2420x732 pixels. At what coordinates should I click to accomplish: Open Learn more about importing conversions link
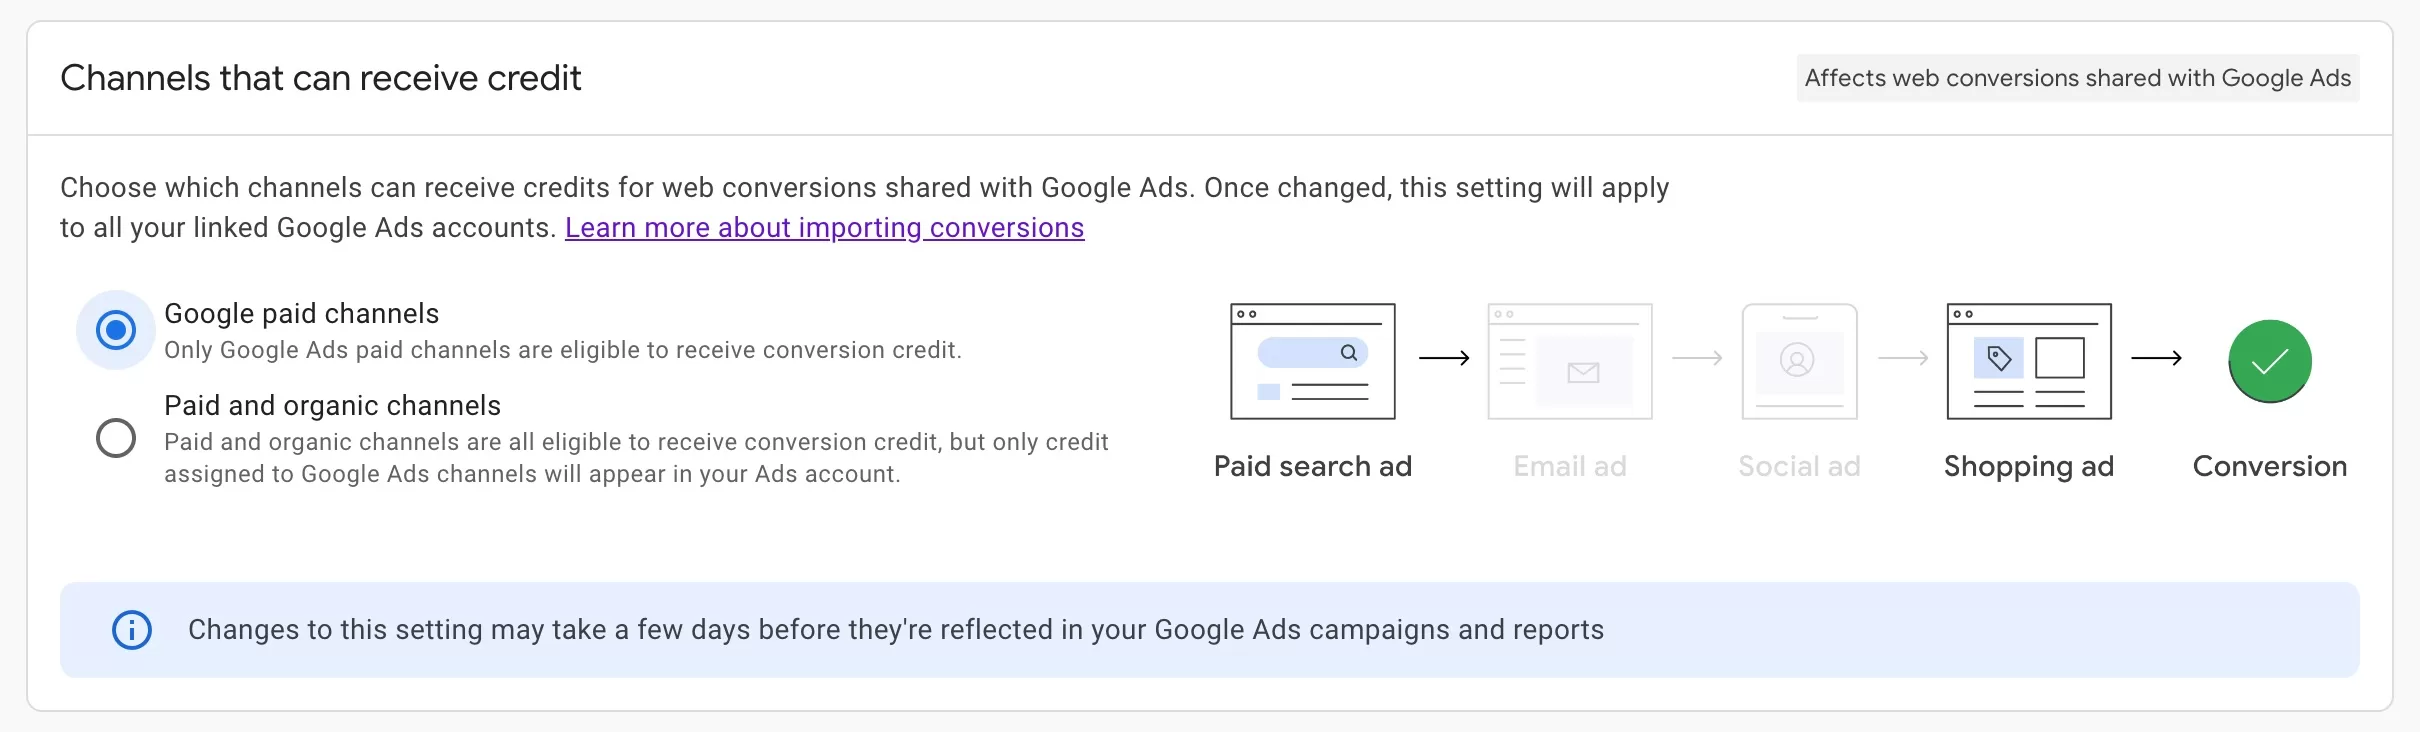pos(824,228)
